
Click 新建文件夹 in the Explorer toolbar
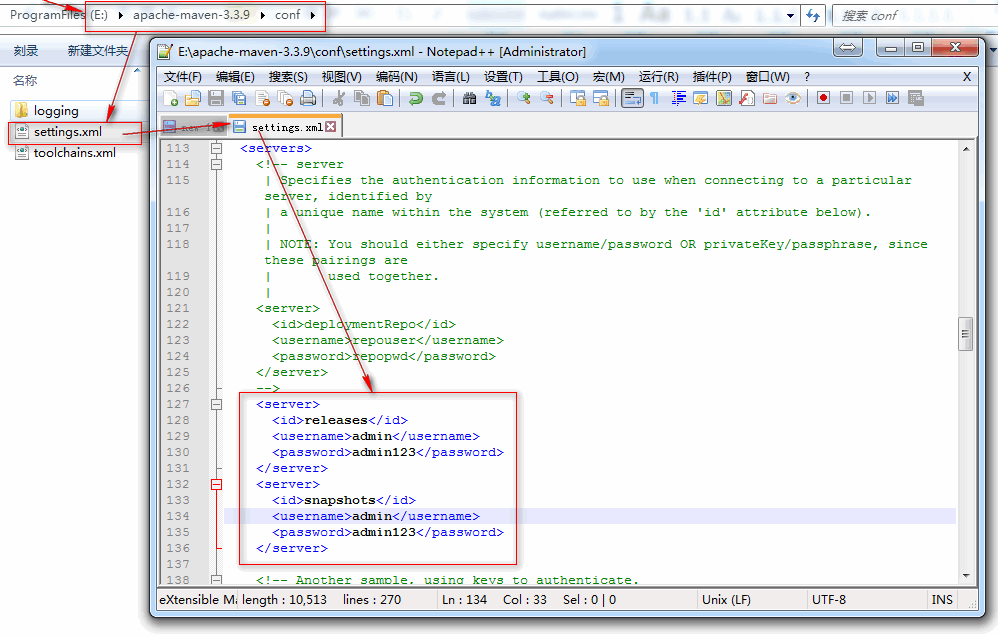point(97,51)
